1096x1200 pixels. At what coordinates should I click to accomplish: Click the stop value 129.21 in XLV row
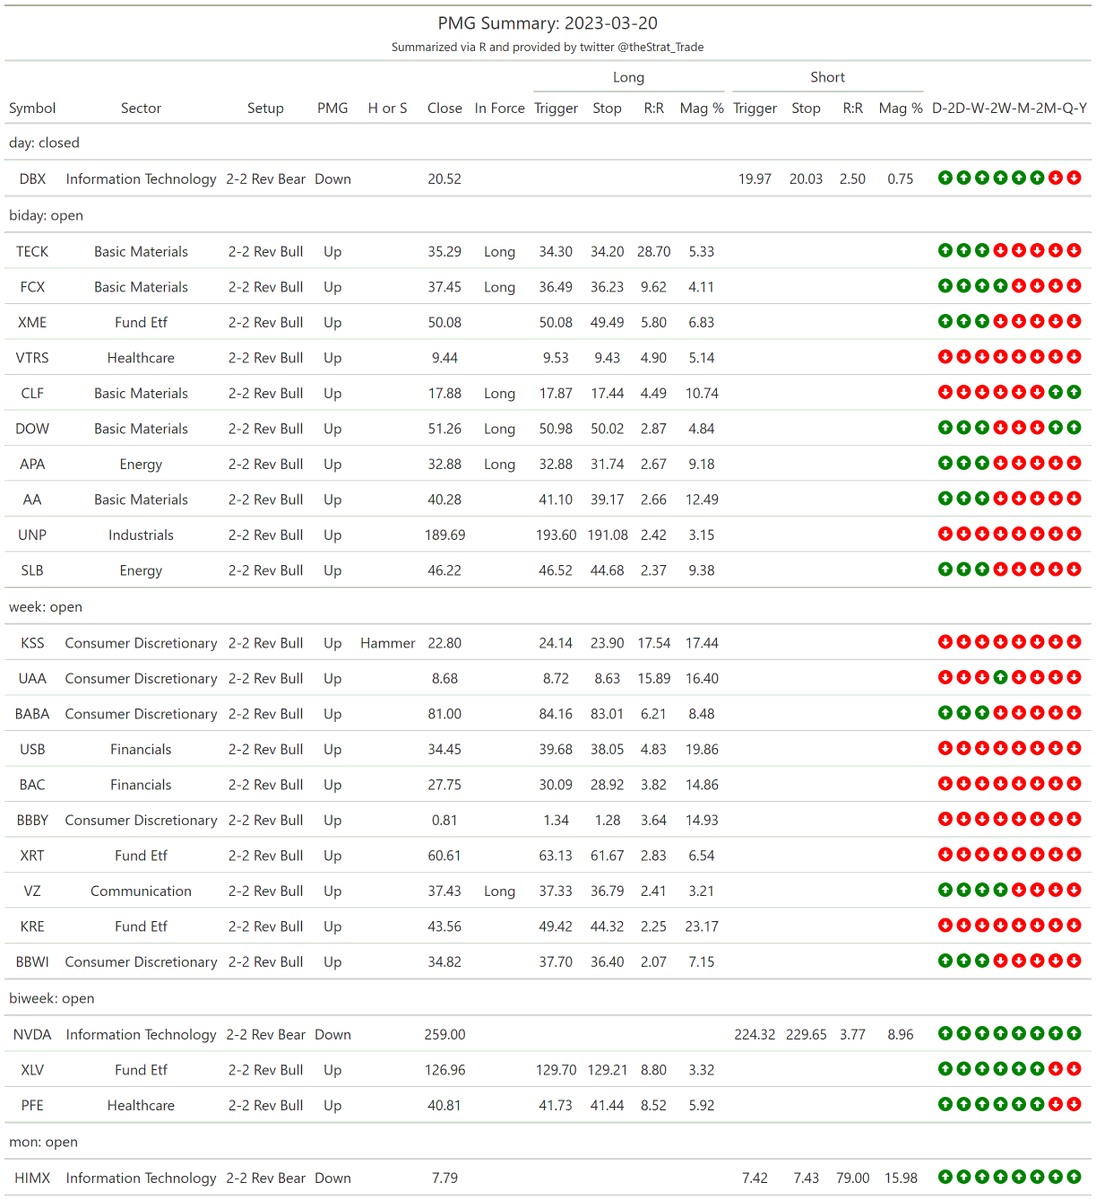607,1070
